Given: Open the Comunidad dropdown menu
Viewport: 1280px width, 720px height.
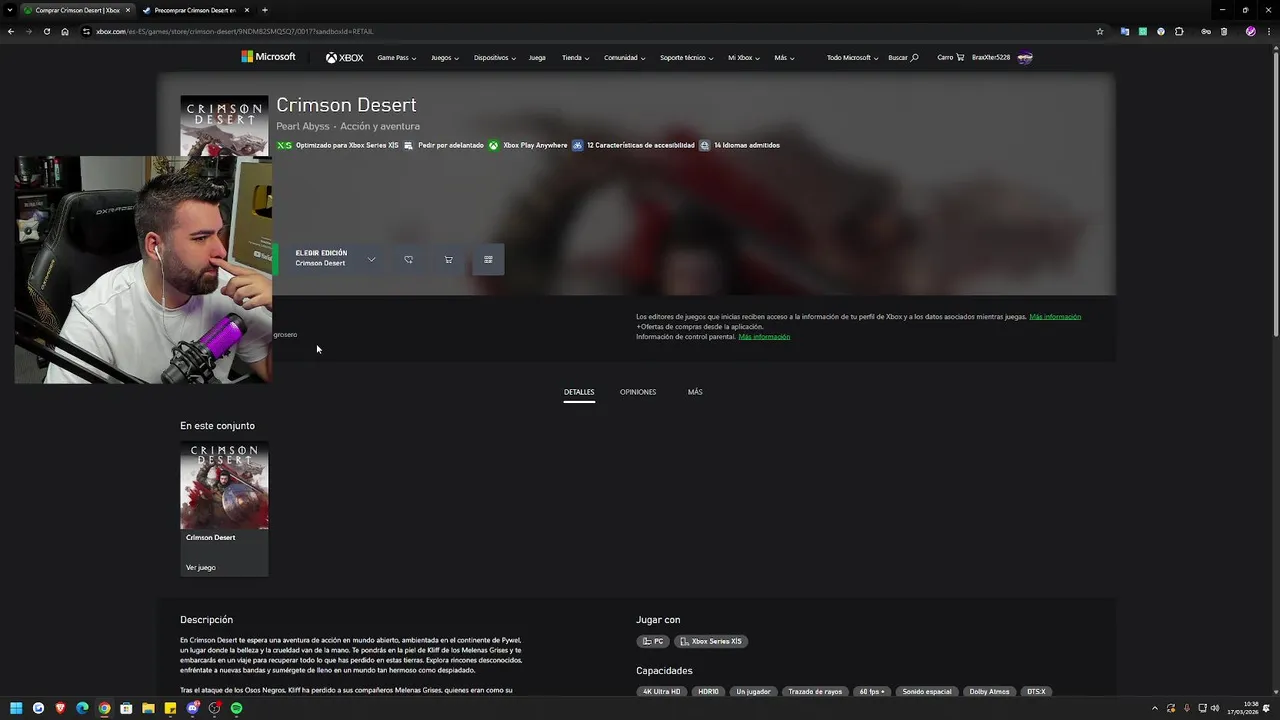Looking at the screenshot, I should 624,58.
